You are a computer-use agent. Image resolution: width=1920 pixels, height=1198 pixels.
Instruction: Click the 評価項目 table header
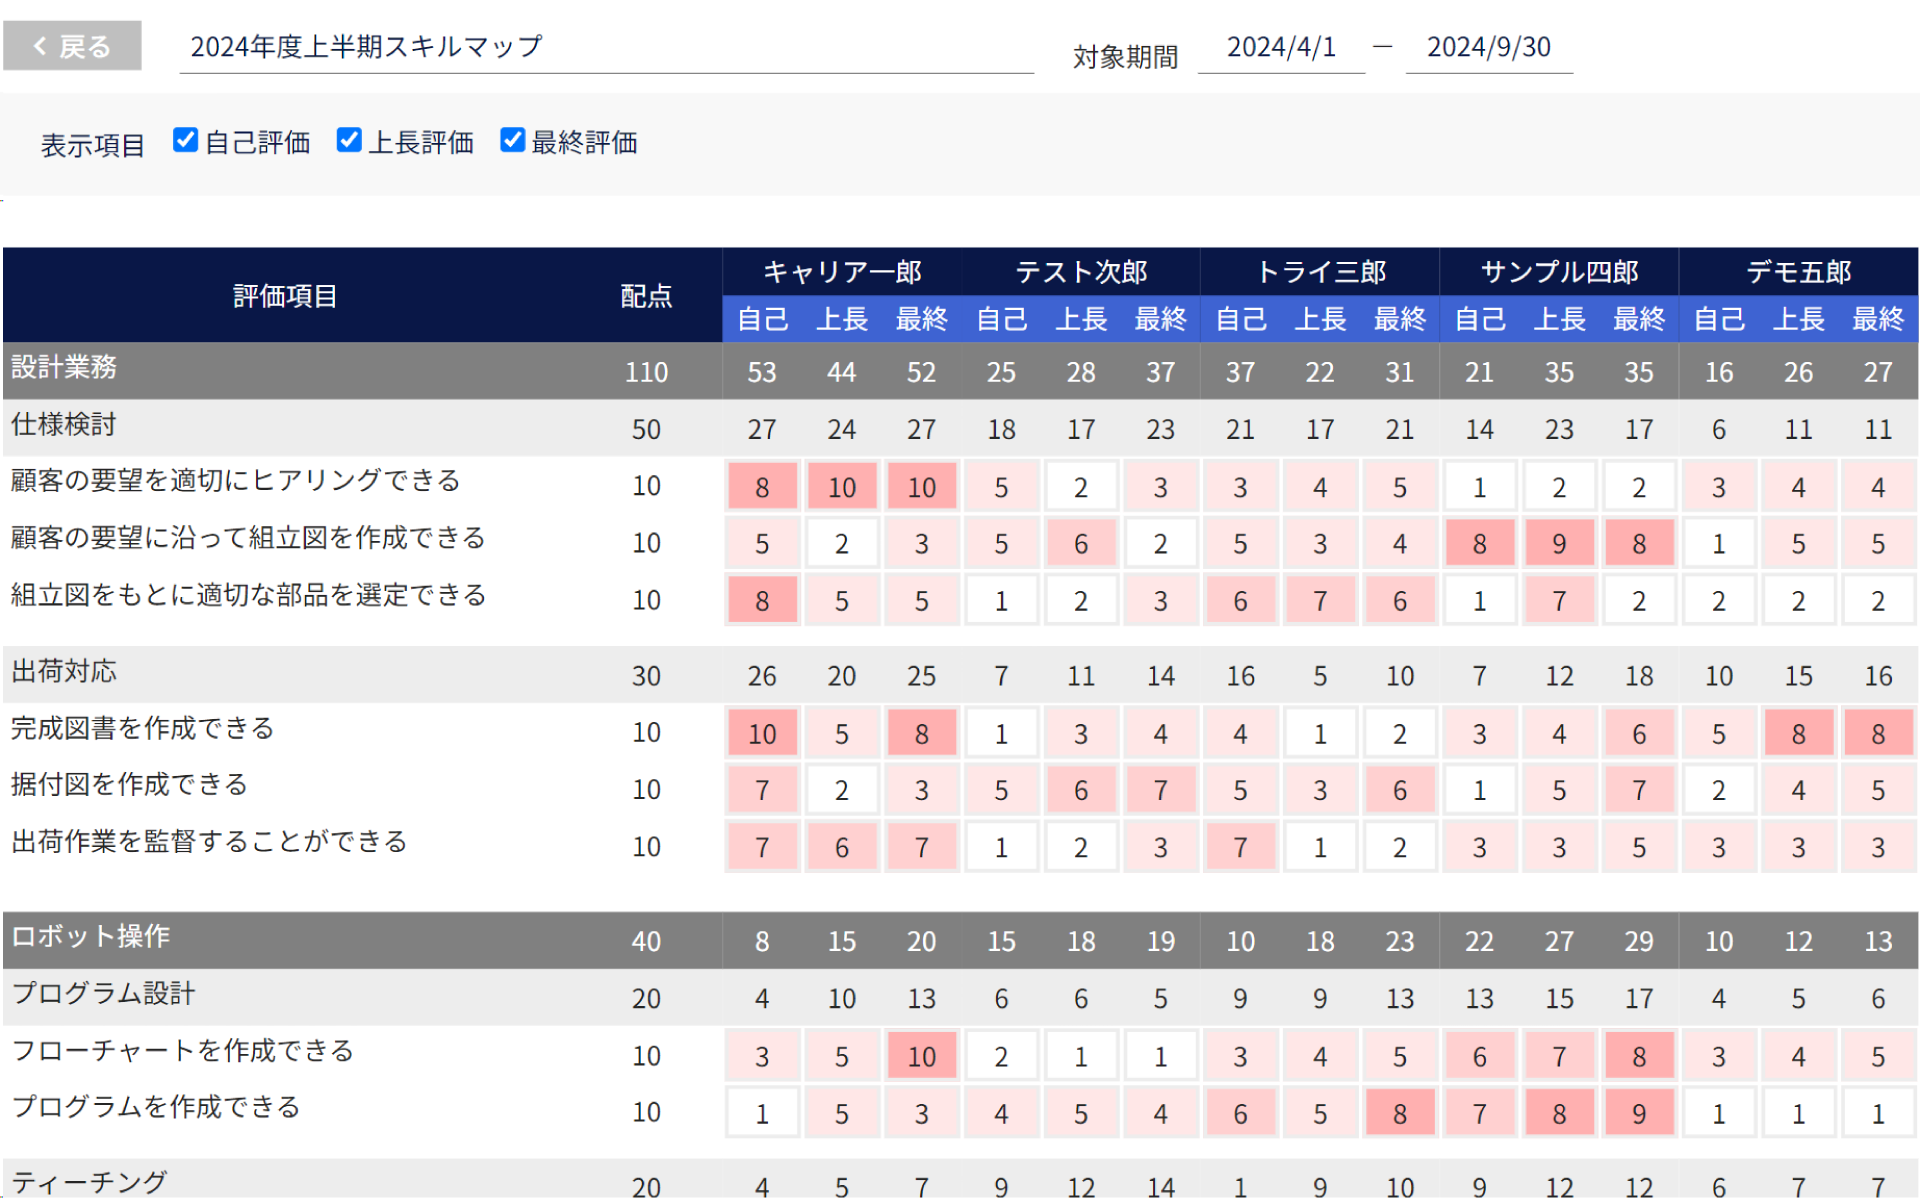[x=285, y=296]
